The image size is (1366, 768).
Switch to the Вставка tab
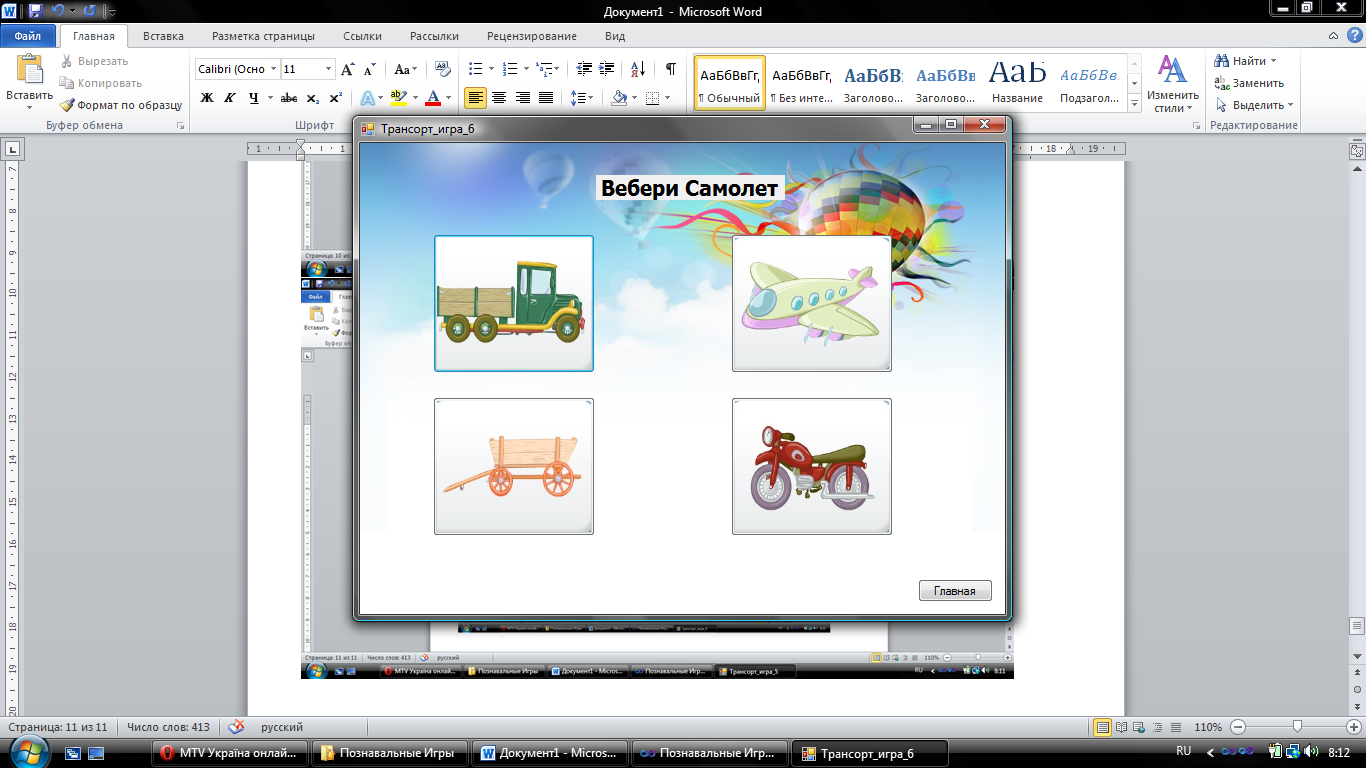tap(163, 36)
